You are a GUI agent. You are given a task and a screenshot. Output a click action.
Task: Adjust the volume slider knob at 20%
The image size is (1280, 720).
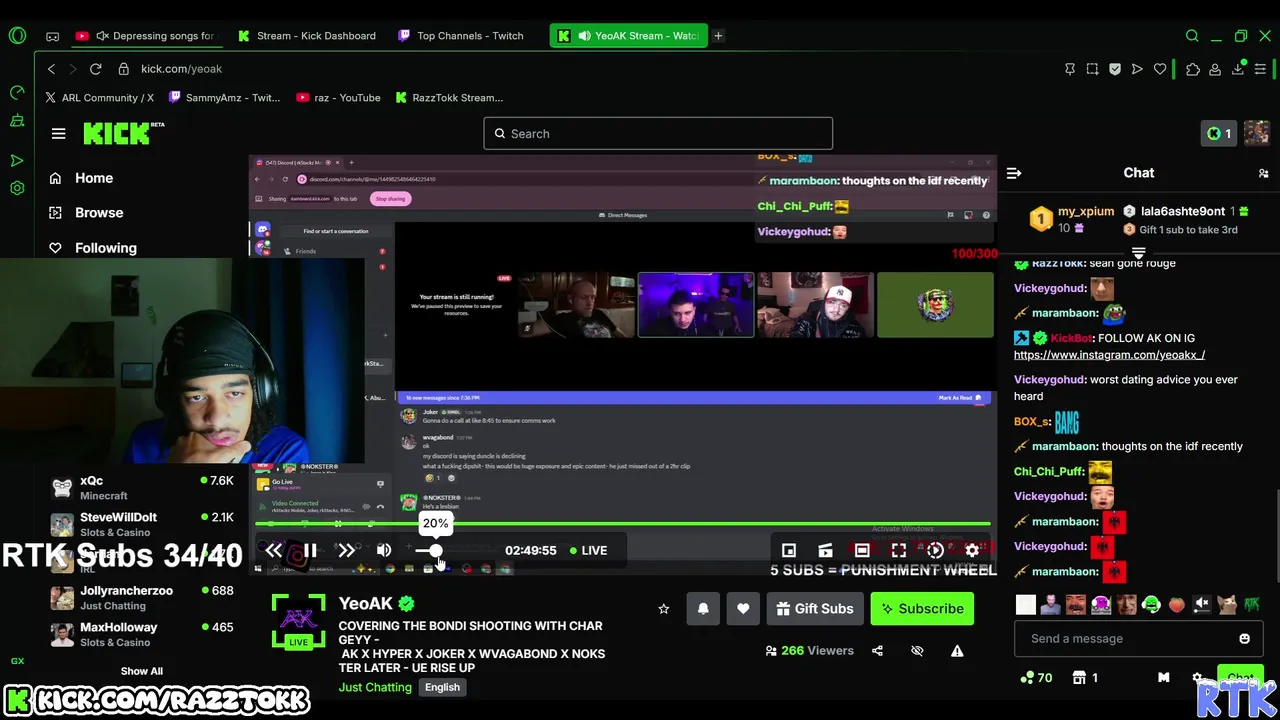pyautogui.click(x=435, y=550)
